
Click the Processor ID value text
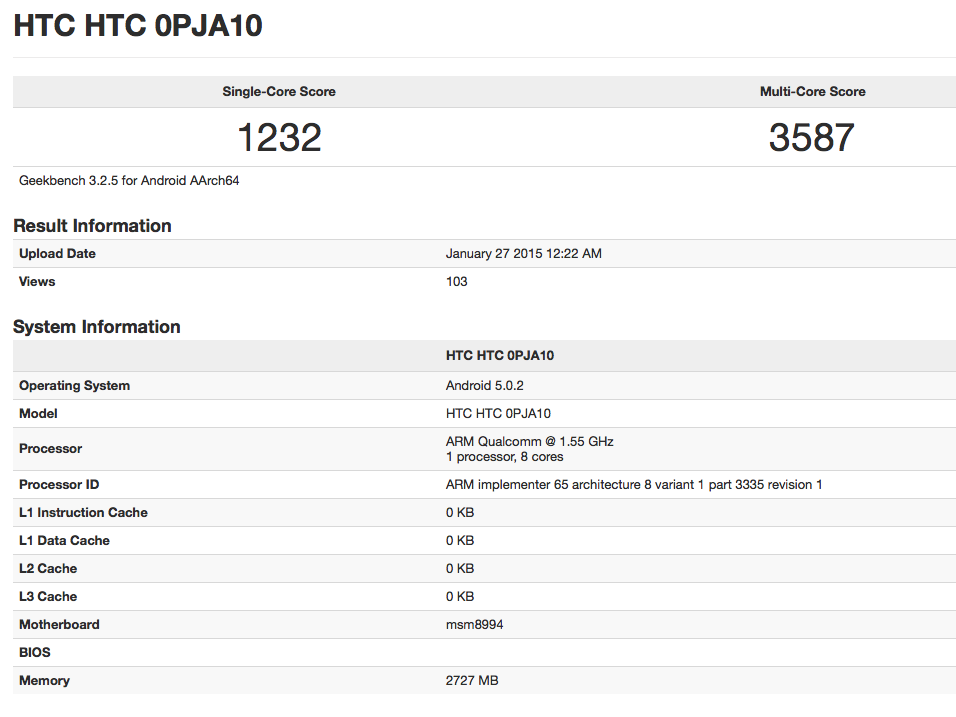634,485
